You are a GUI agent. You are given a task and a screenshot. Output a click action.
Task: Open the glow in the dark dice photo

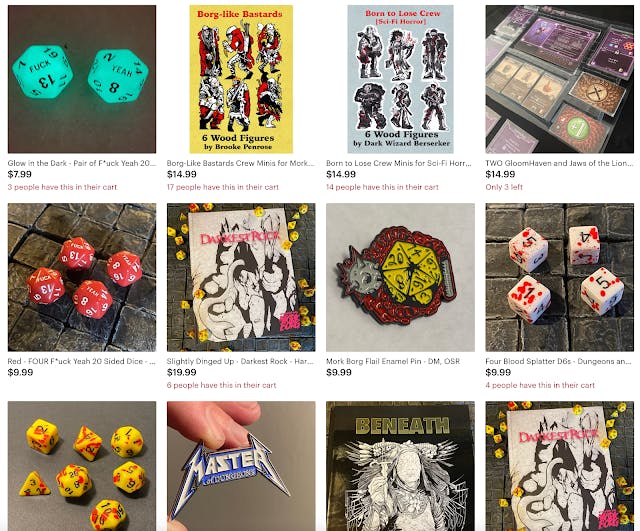click(x=82, y=79)
